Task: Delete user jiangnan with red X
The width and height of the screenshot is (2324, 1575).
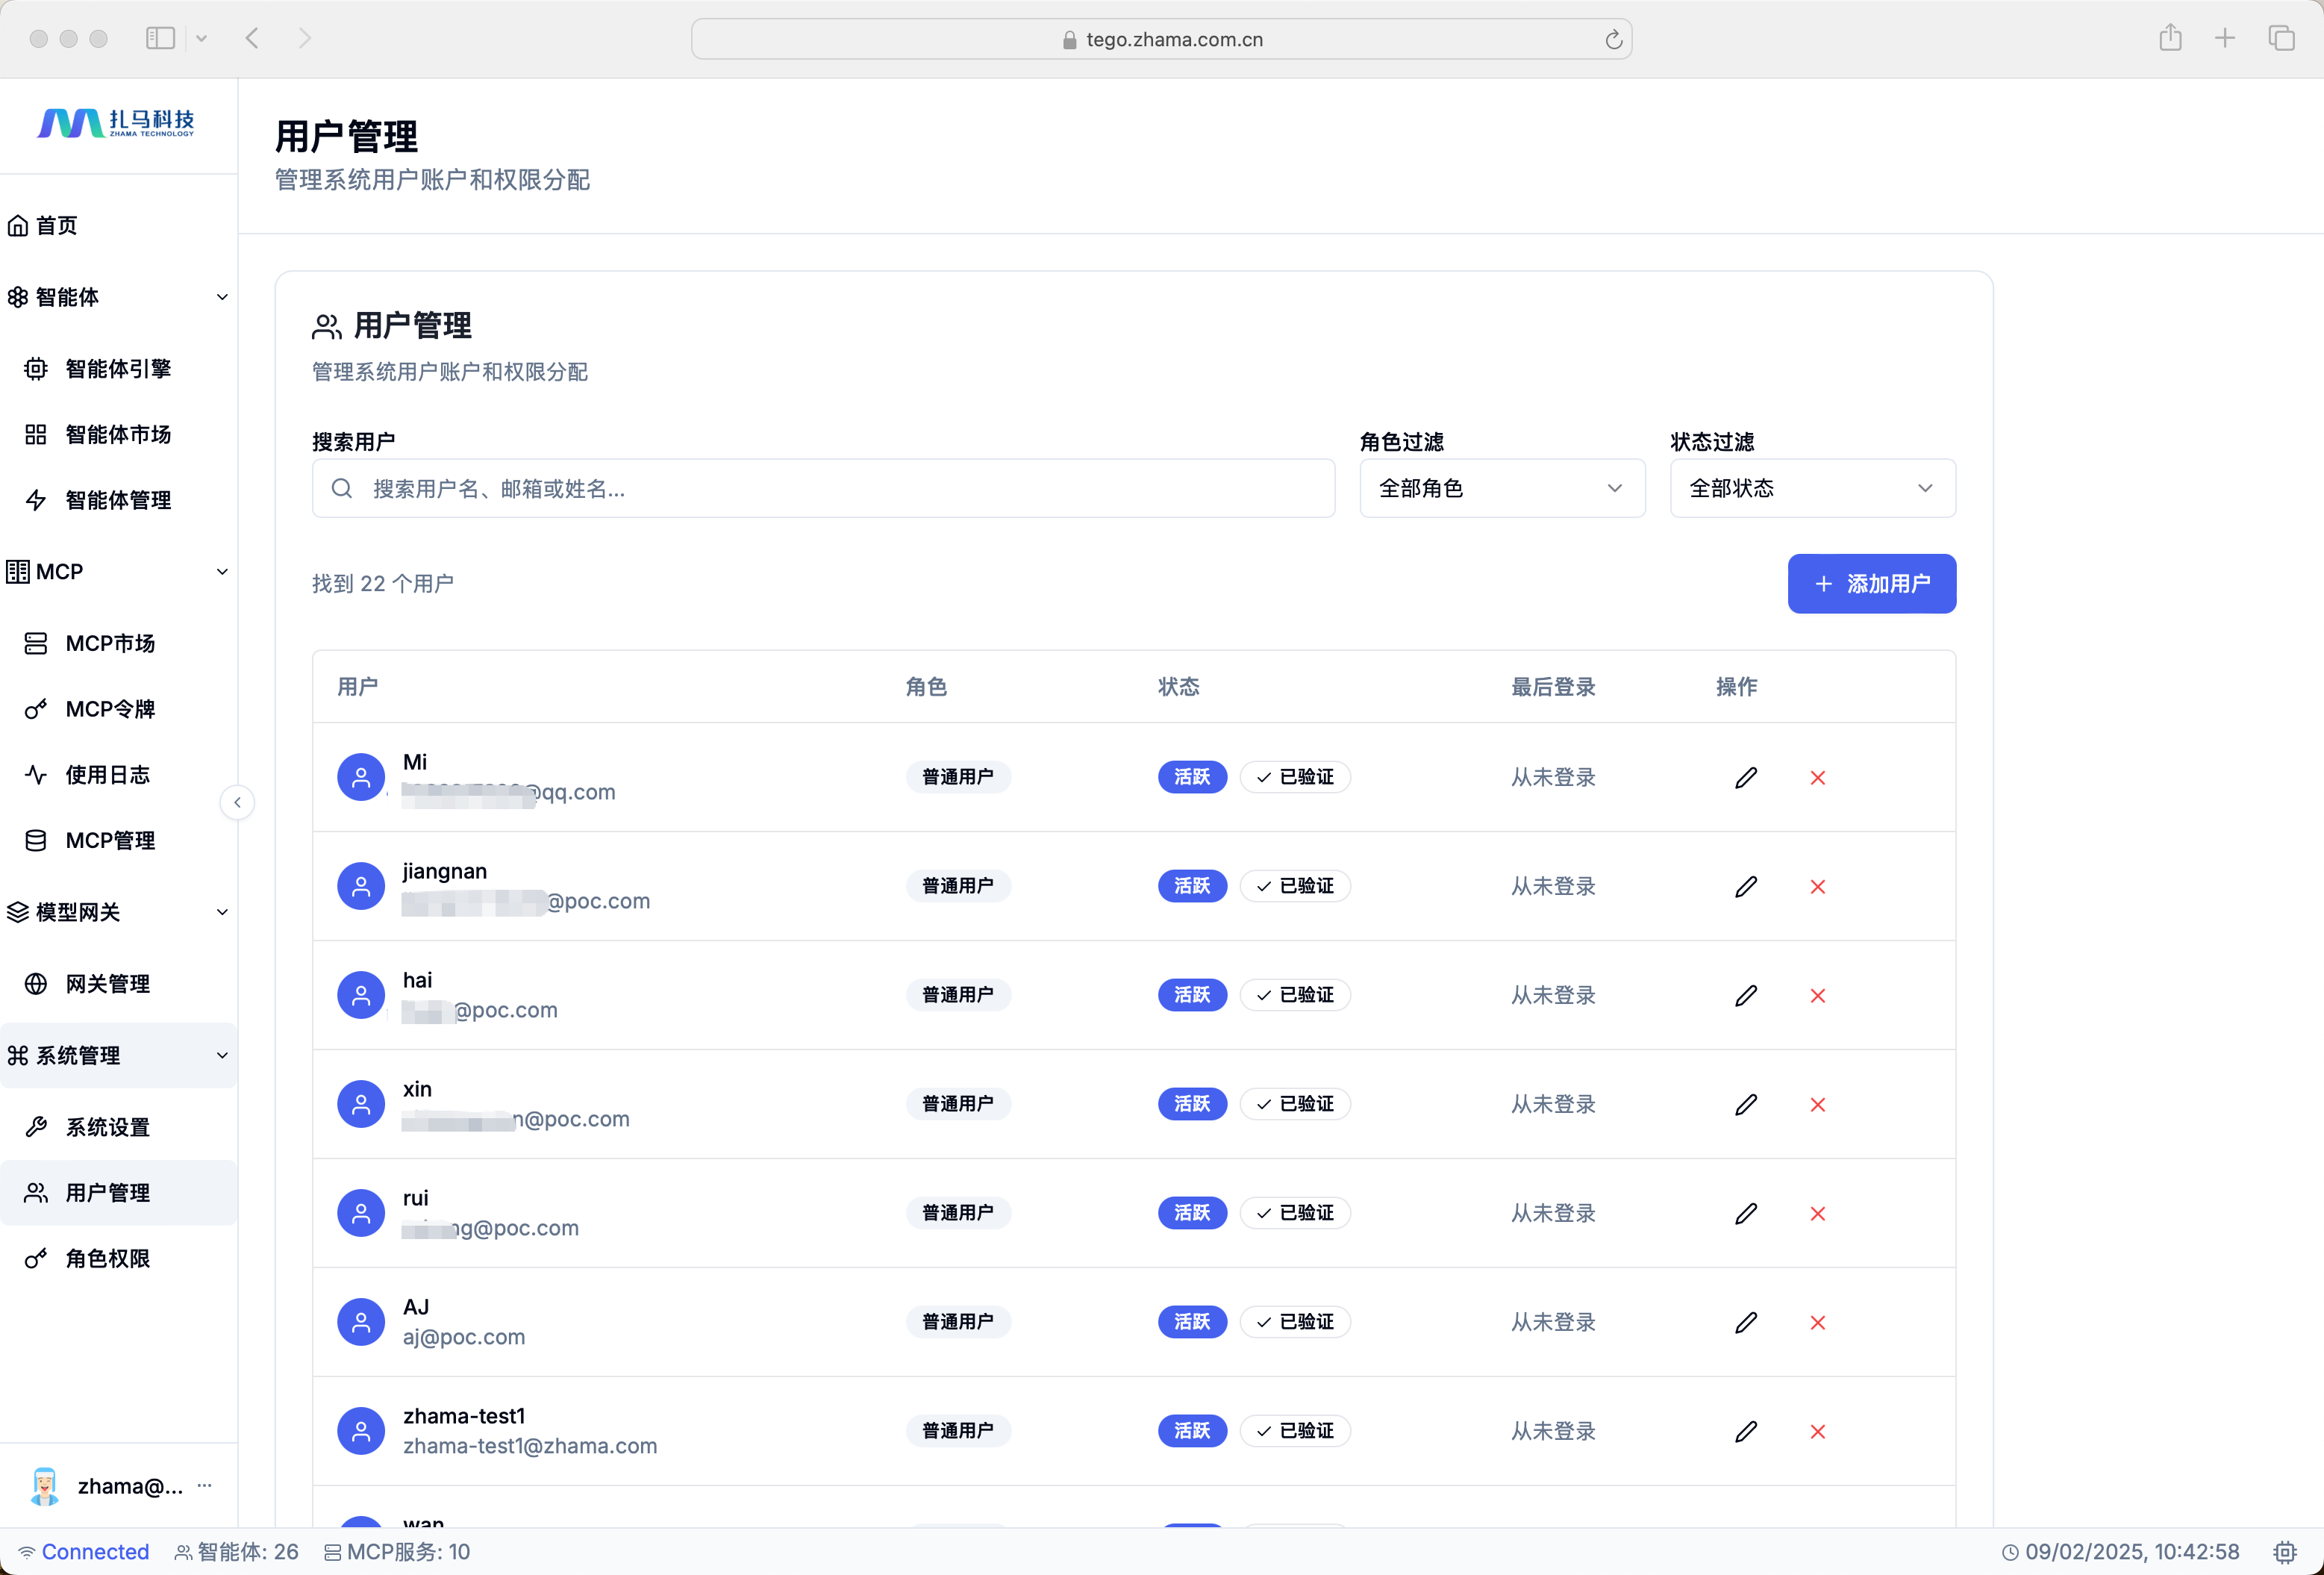Action: pyautogui.click(x=1817, y=886)
